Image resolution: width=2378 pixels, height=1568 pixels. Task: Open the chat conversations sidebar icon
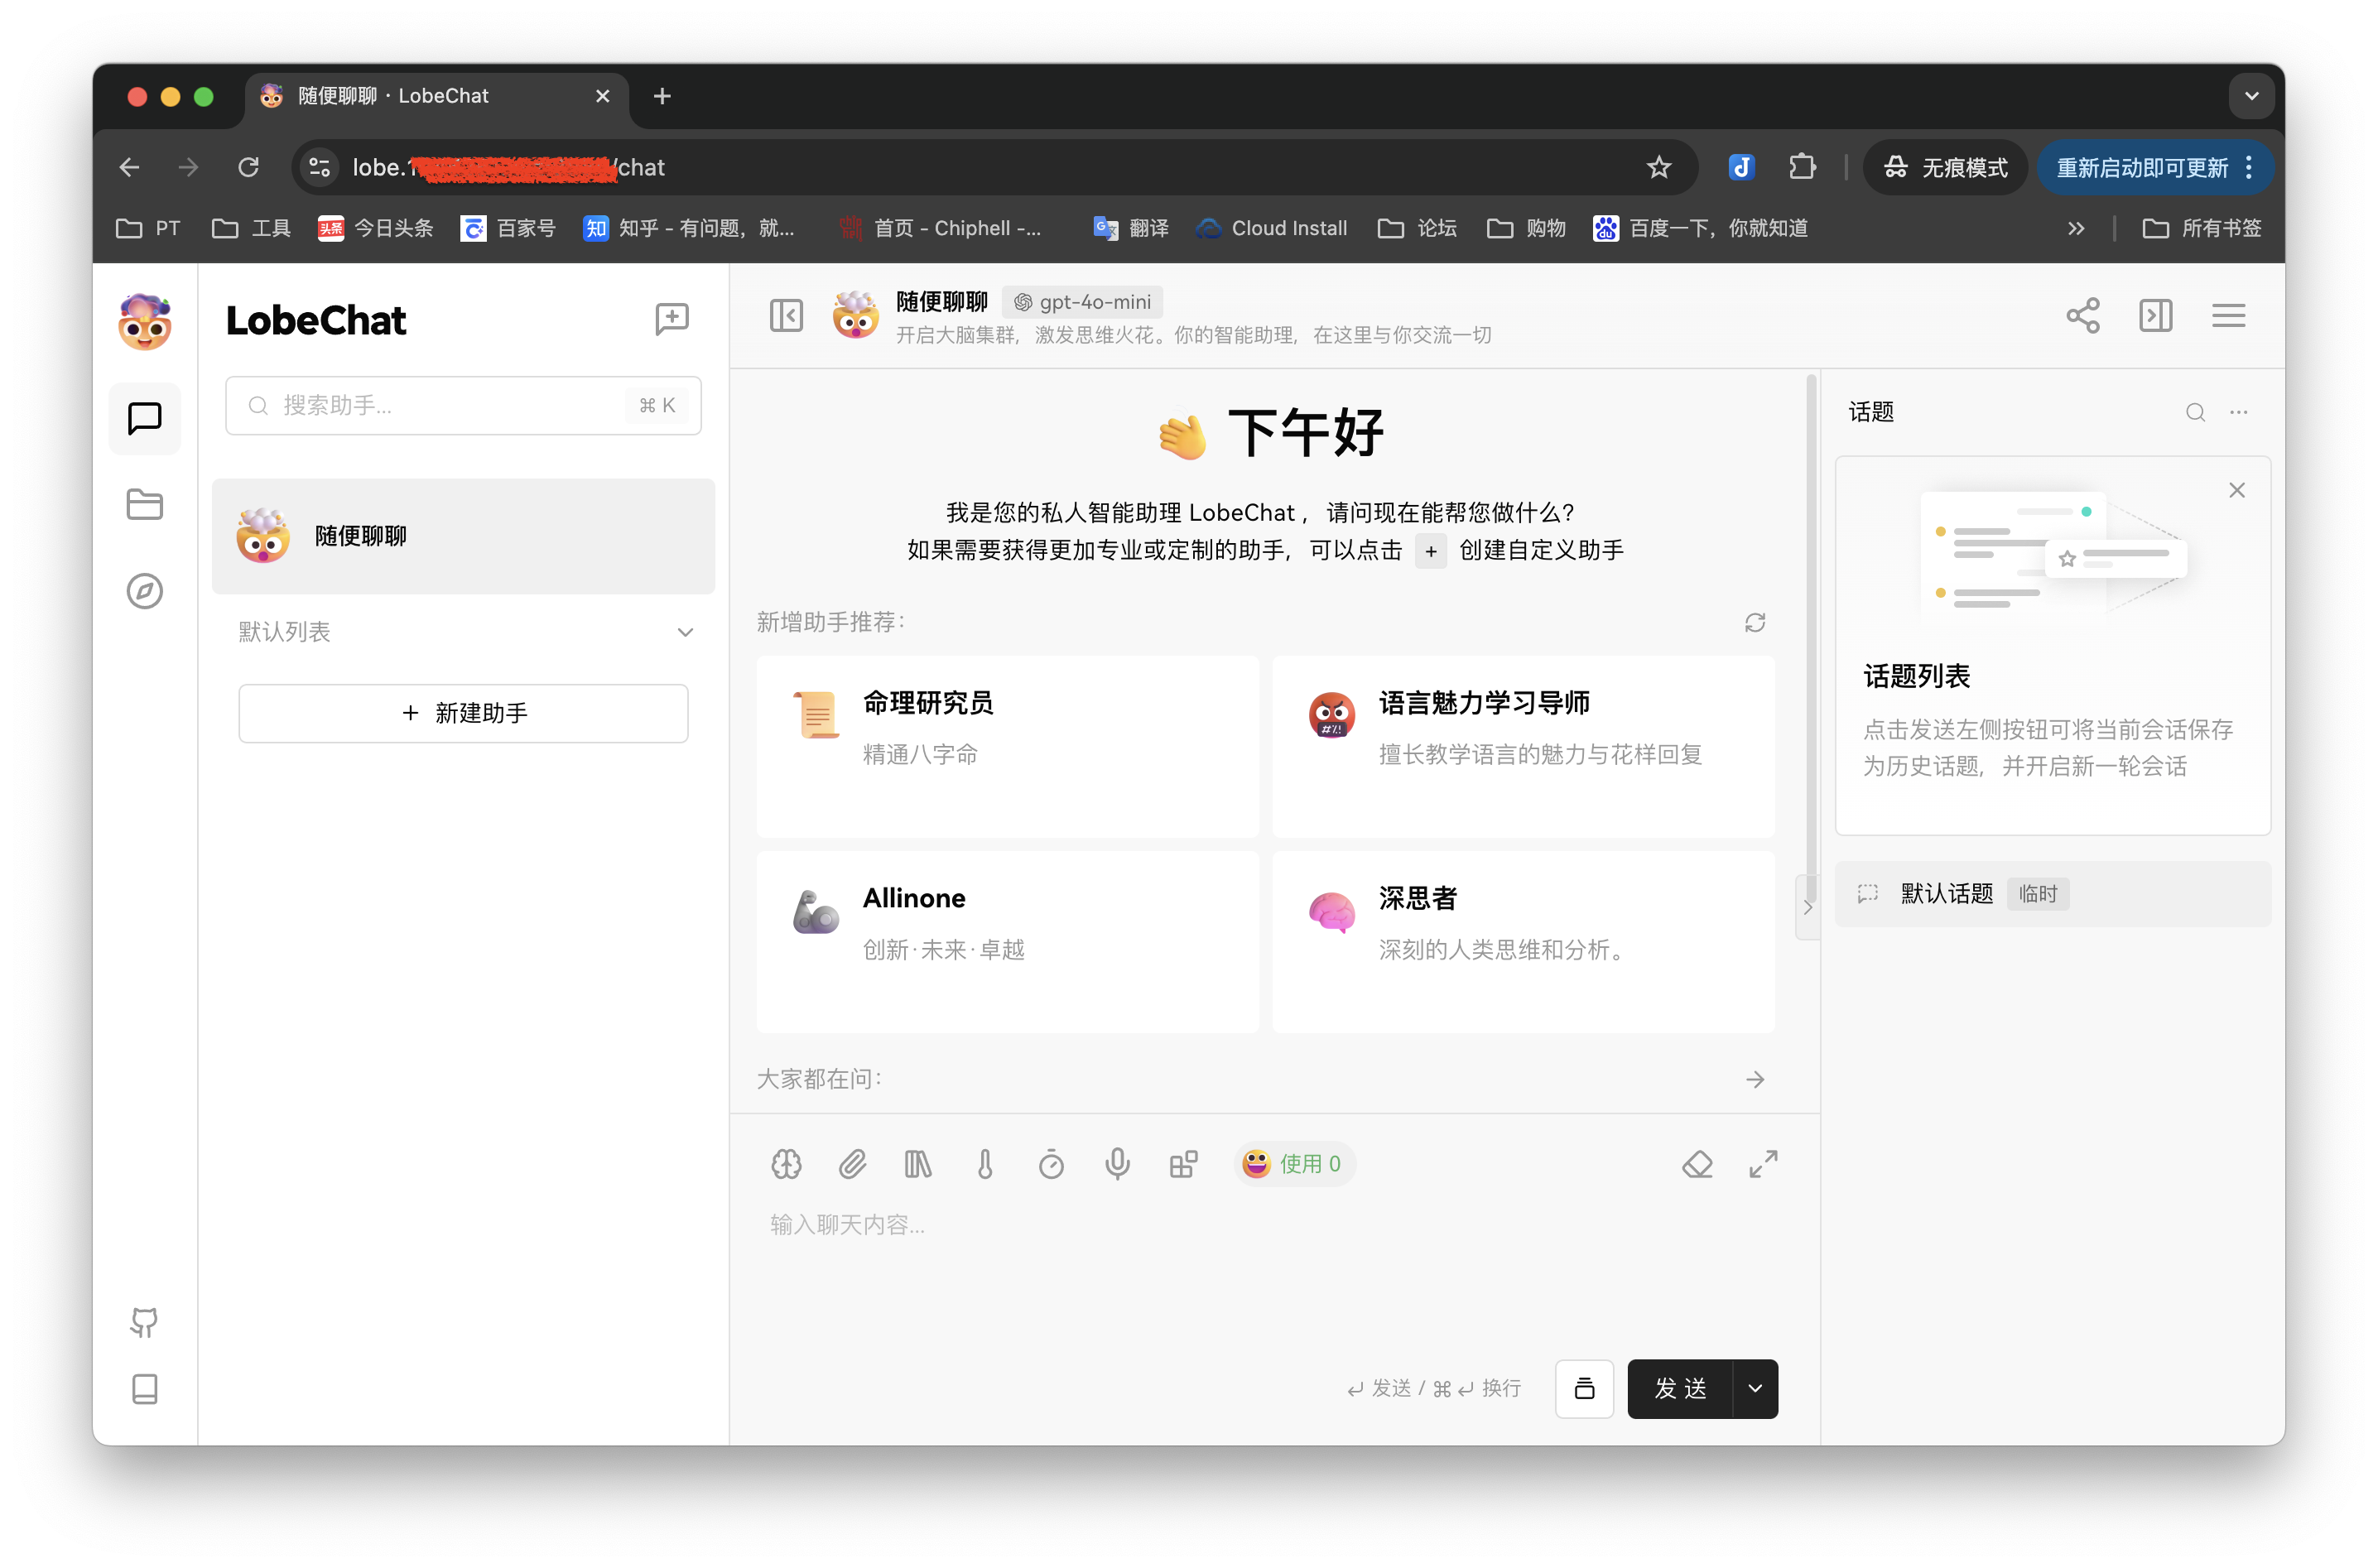click(x=145, y=418)
